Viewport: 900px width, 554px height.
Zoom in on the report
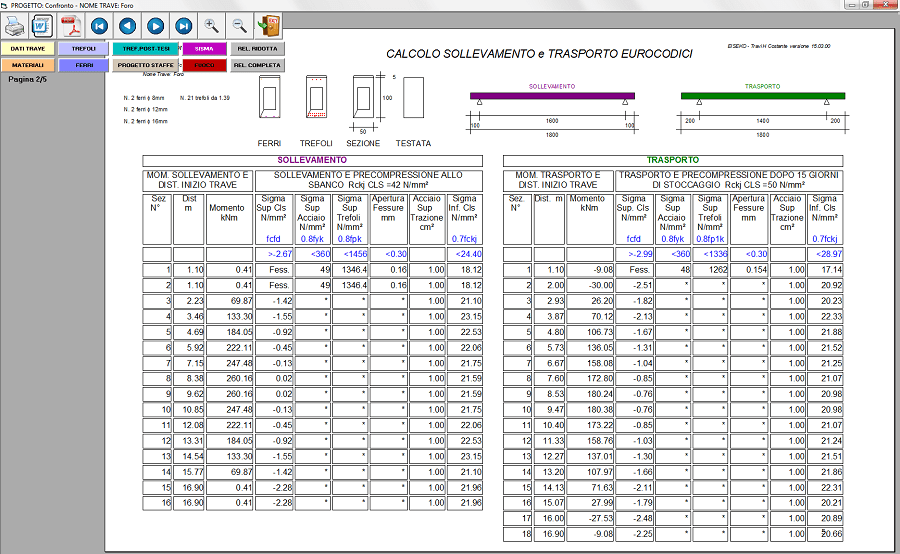tap(211, 26)
